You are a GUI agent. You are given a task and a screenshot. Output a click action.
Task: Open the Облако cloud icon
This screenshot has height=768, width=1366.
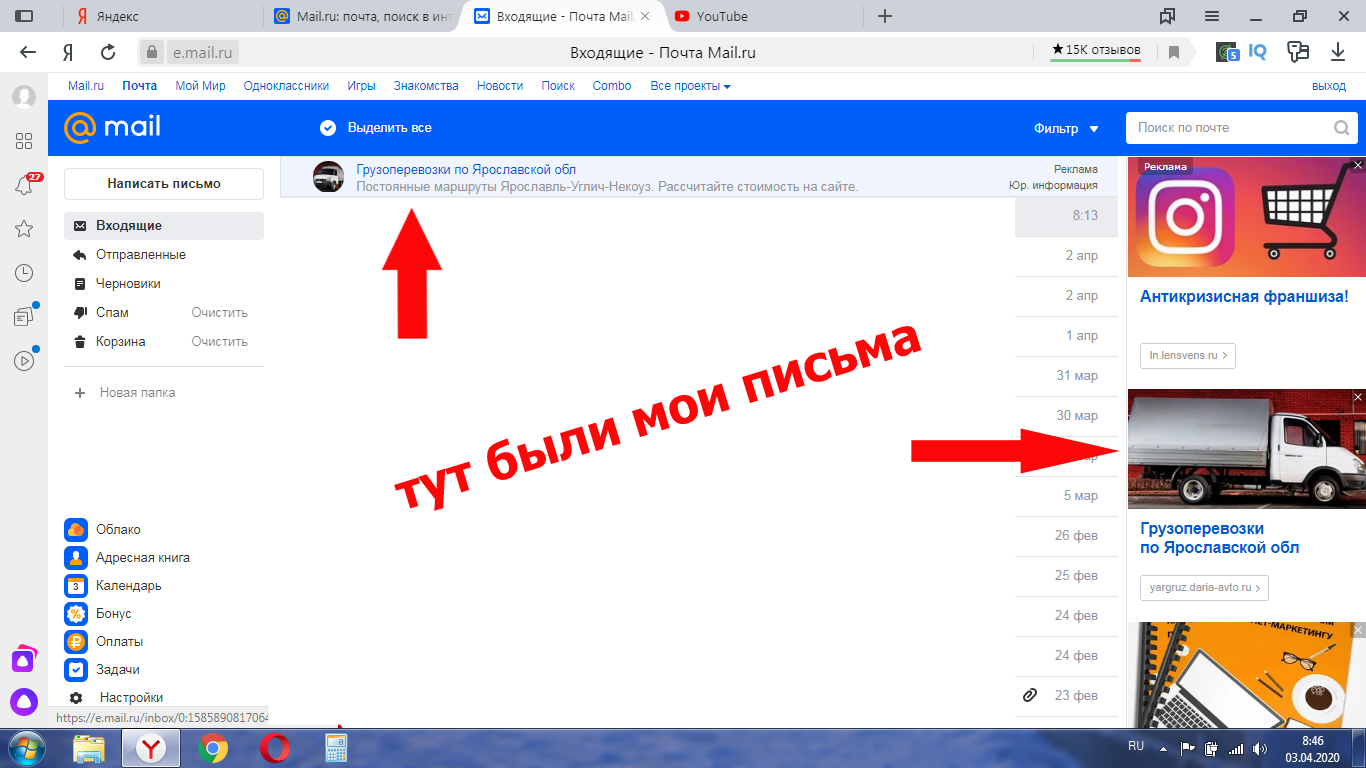click(75, 530)
